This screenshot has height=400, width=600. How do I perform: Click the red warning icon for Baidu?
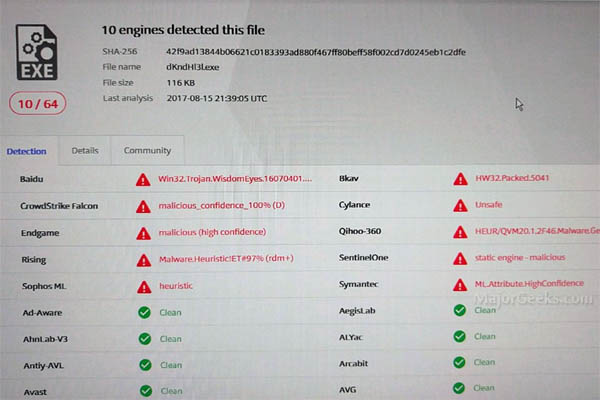pos(143,180)
